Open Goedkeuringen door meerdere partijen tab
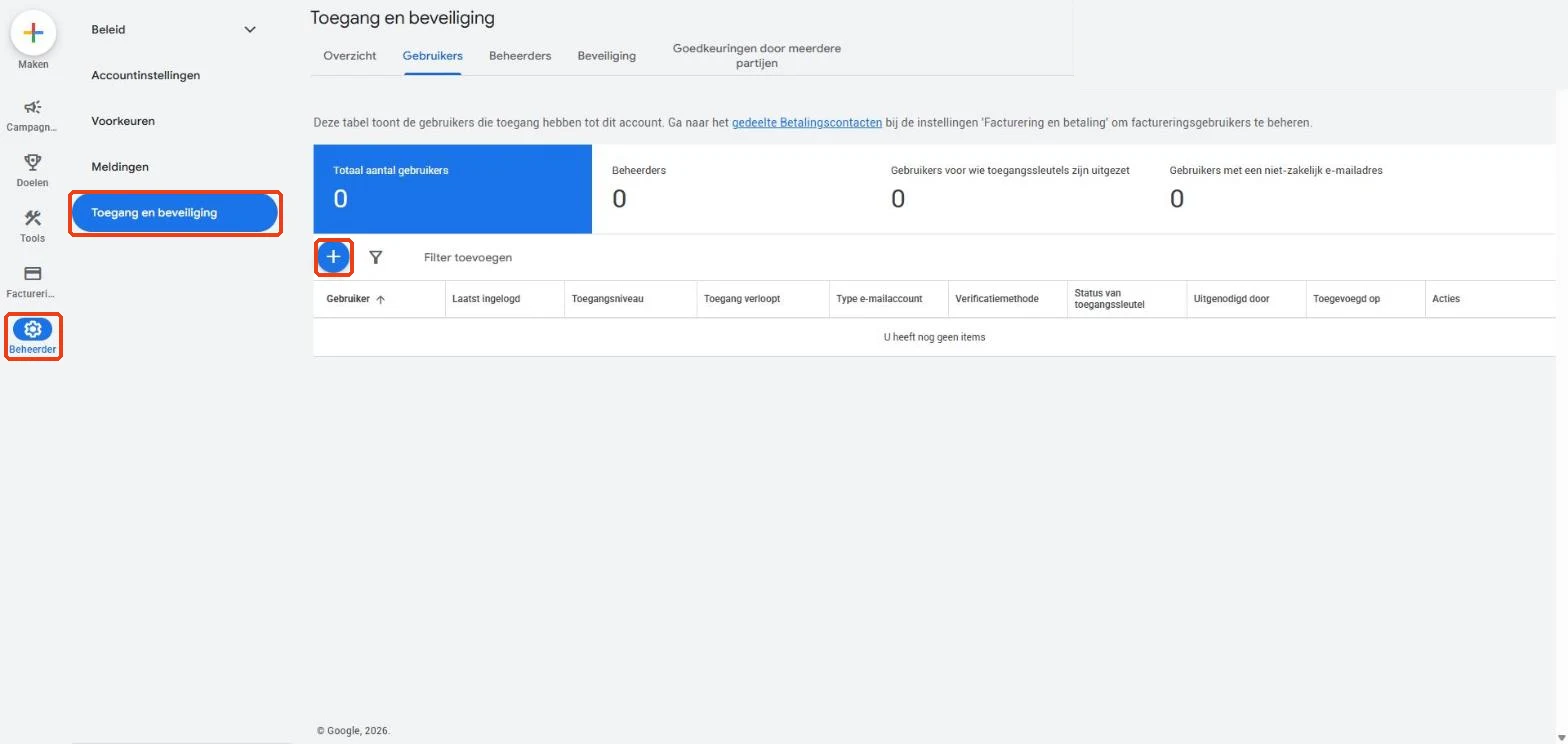Screen dimensions: 1568x744 click(x=757, y=56)
